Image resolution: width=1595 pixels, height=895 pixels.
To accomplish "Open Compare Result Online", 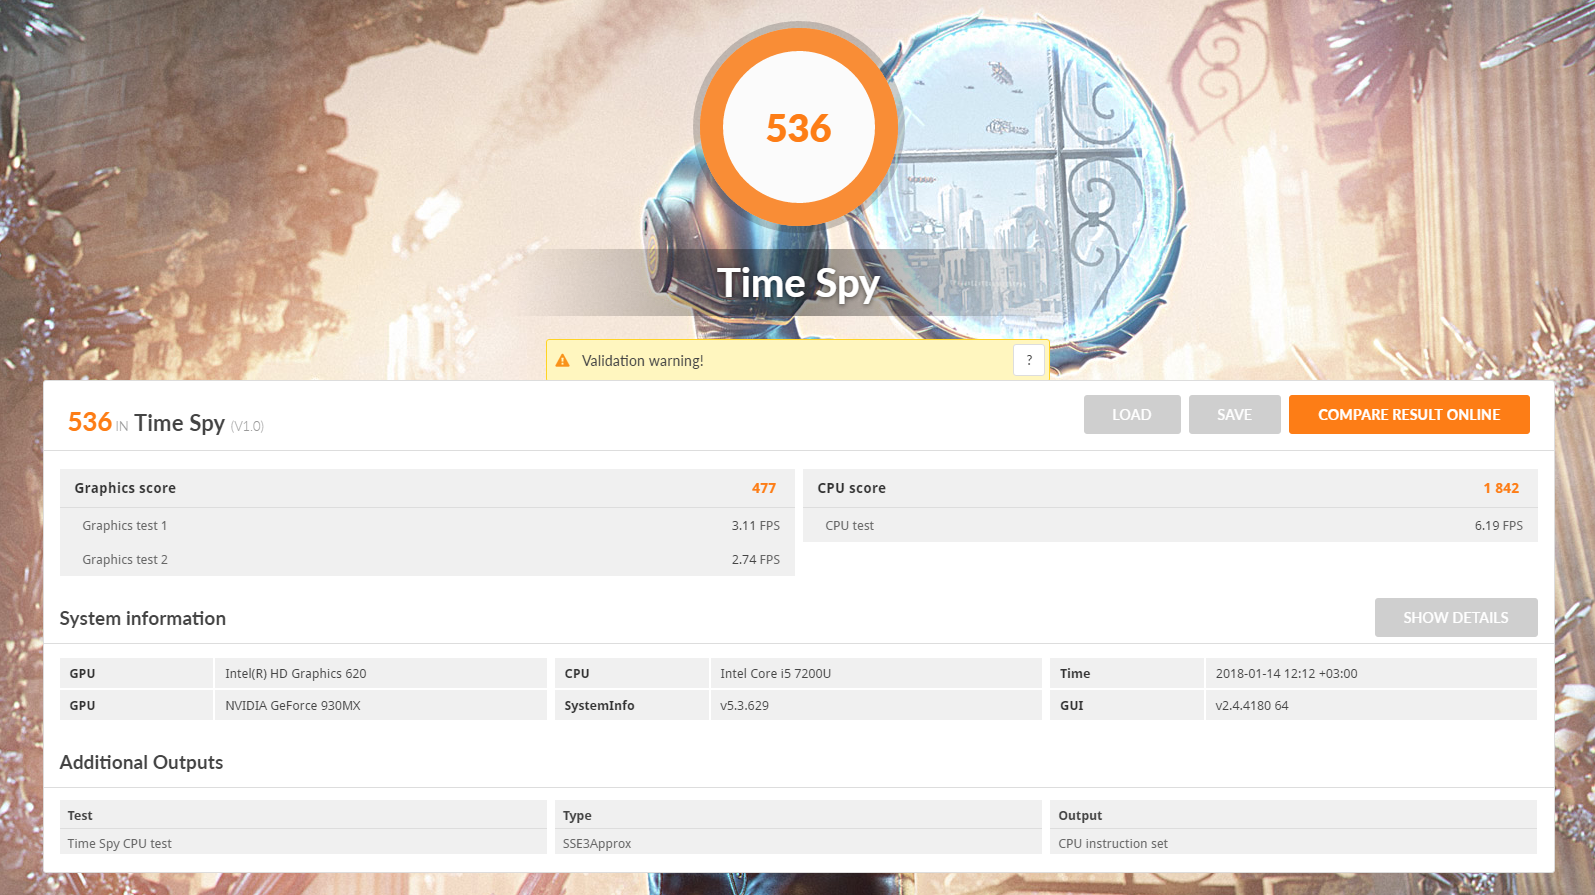I will point(1408,415).
